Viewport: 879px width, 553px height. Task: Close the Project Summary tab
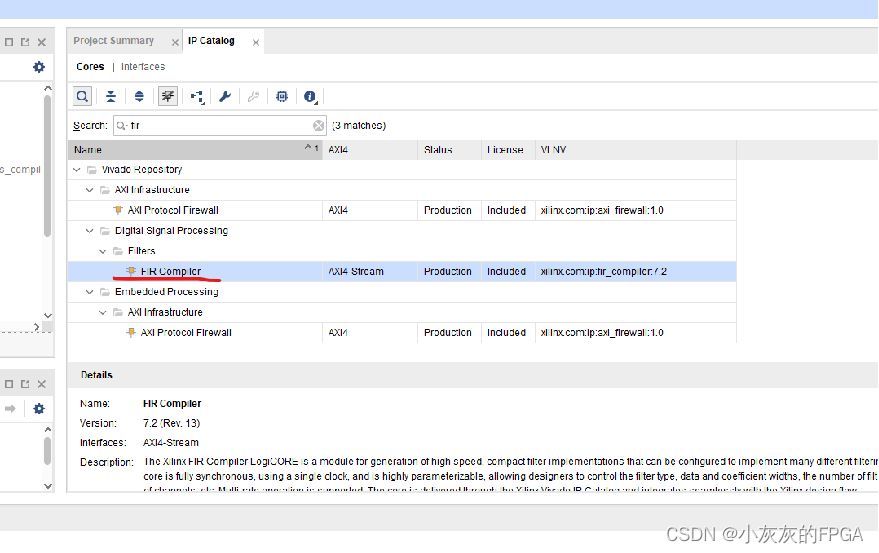pos(175,43)
